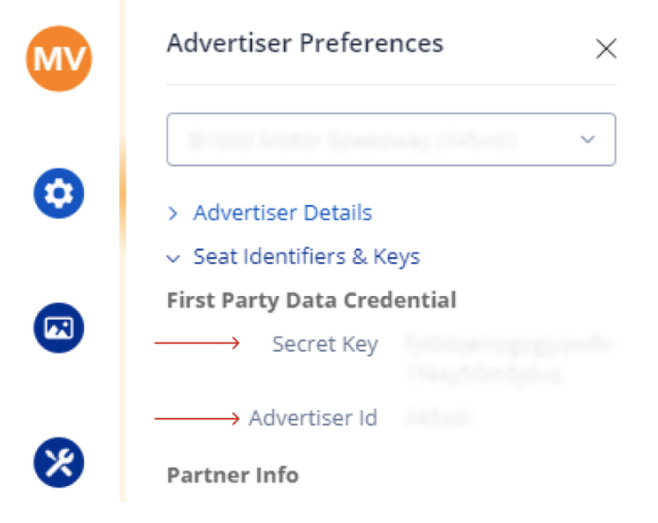This screenshot has height=523, width=658.
Task: Open the image gallery sidebar icon
Action: [59, 327]
